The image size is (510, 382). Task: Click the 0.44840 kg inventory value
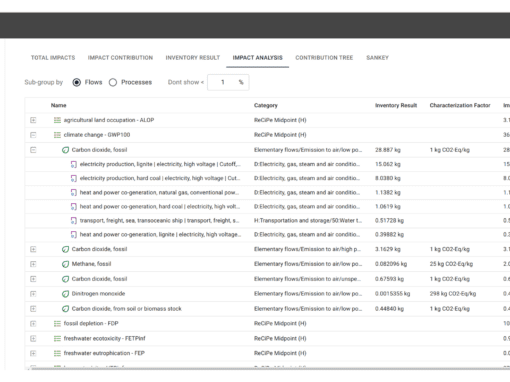pyautogui.click(x=389, y=309)
